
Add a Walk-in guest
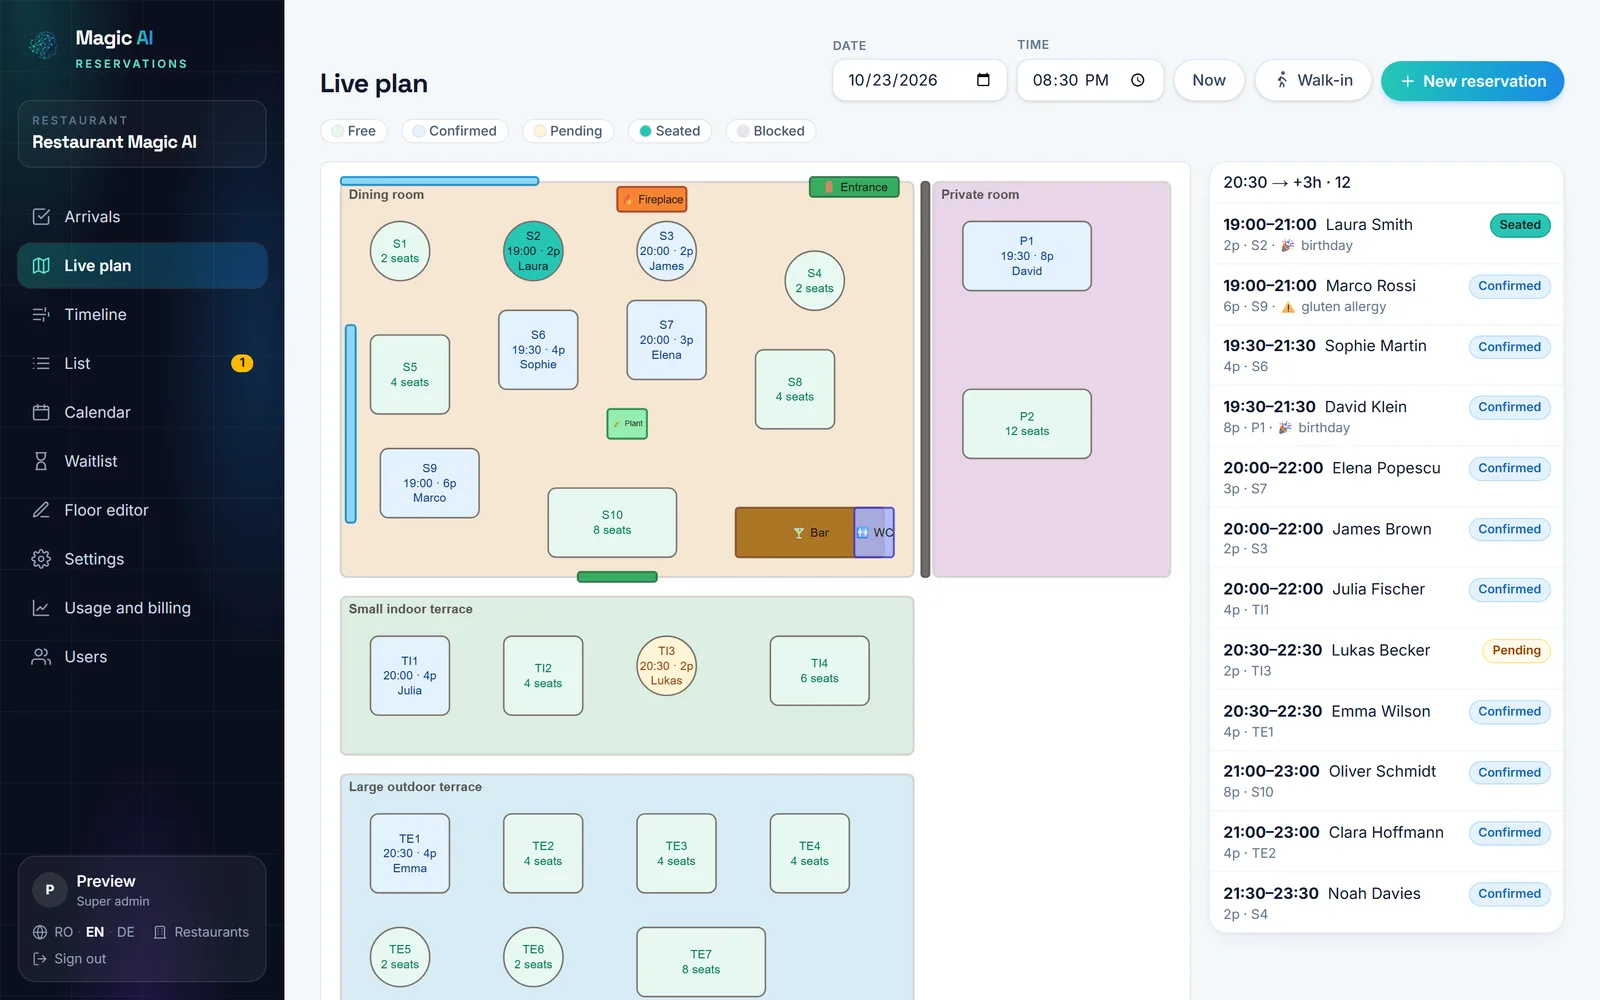[x=1313, y=81]
